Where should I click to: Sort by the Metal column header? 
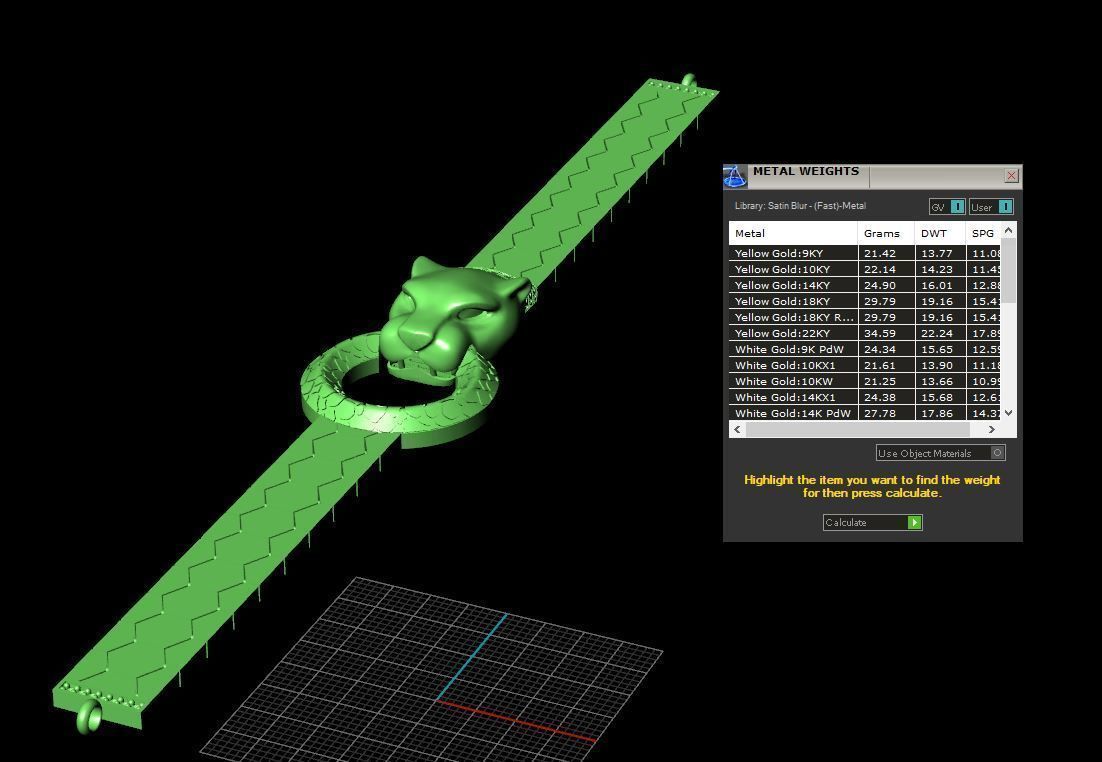(x=793, y=233)
